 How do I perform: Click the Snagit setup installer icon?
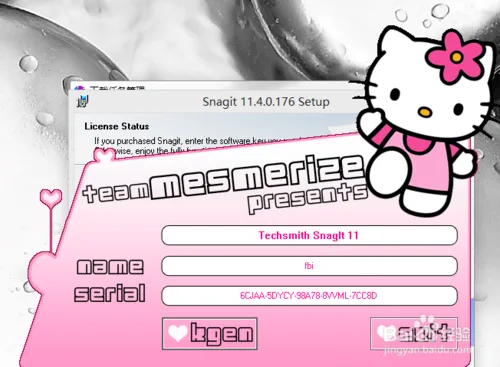point(83,101)
